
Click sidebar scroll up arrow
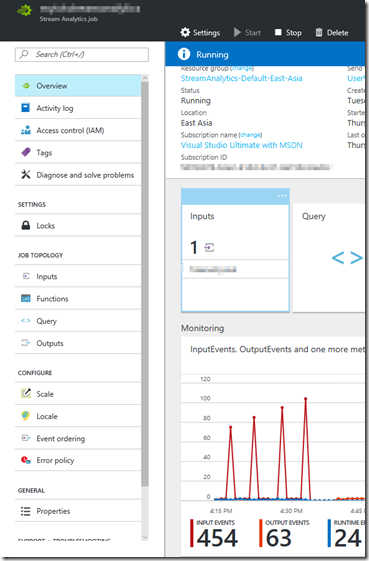[x=145, y=78]
